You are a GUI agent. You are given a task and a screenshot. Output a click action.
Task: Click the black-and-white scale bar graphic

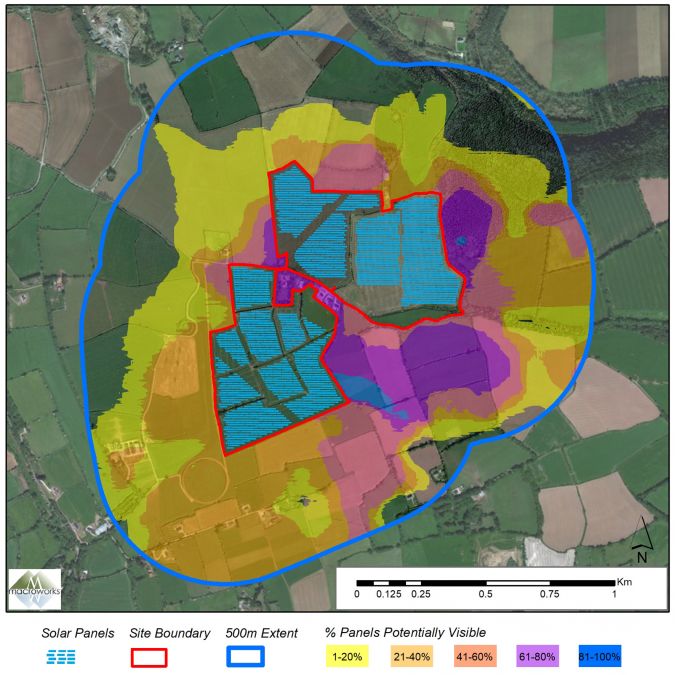pyautogui.click(x=486, y=583)
